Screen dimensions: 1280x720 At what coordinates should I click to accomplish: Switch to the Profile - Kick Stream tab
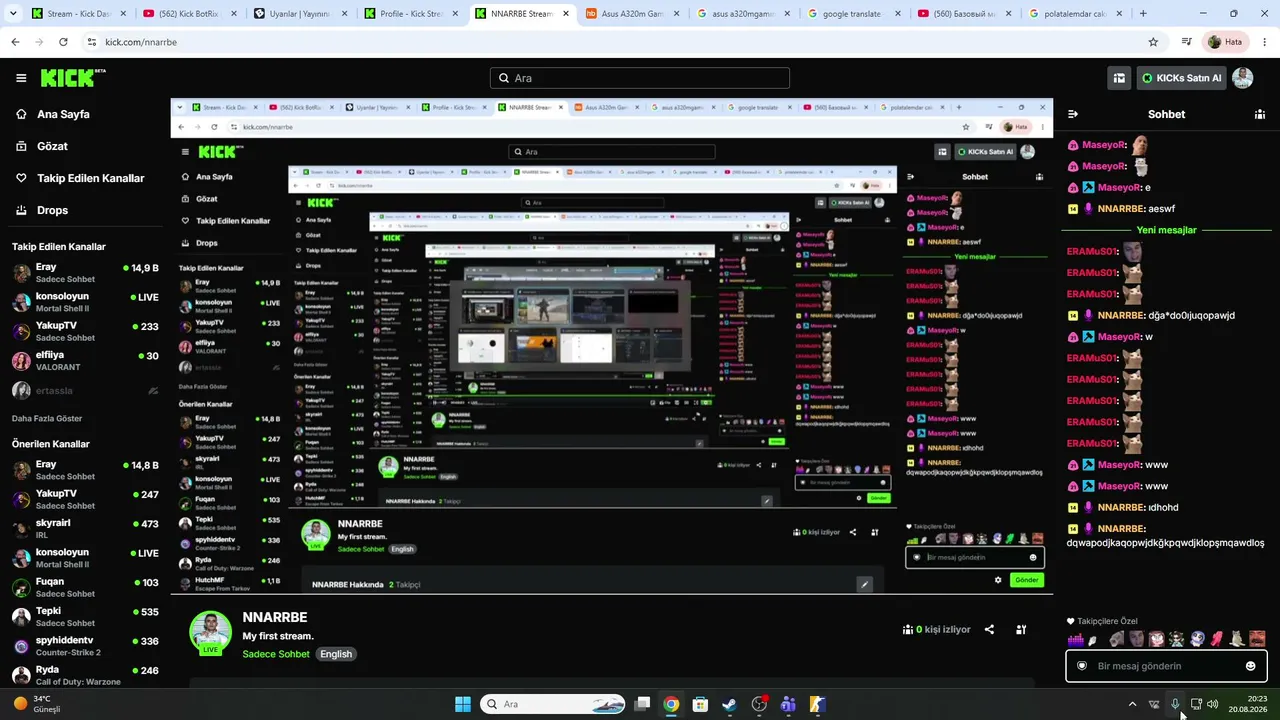click(411, 14)
